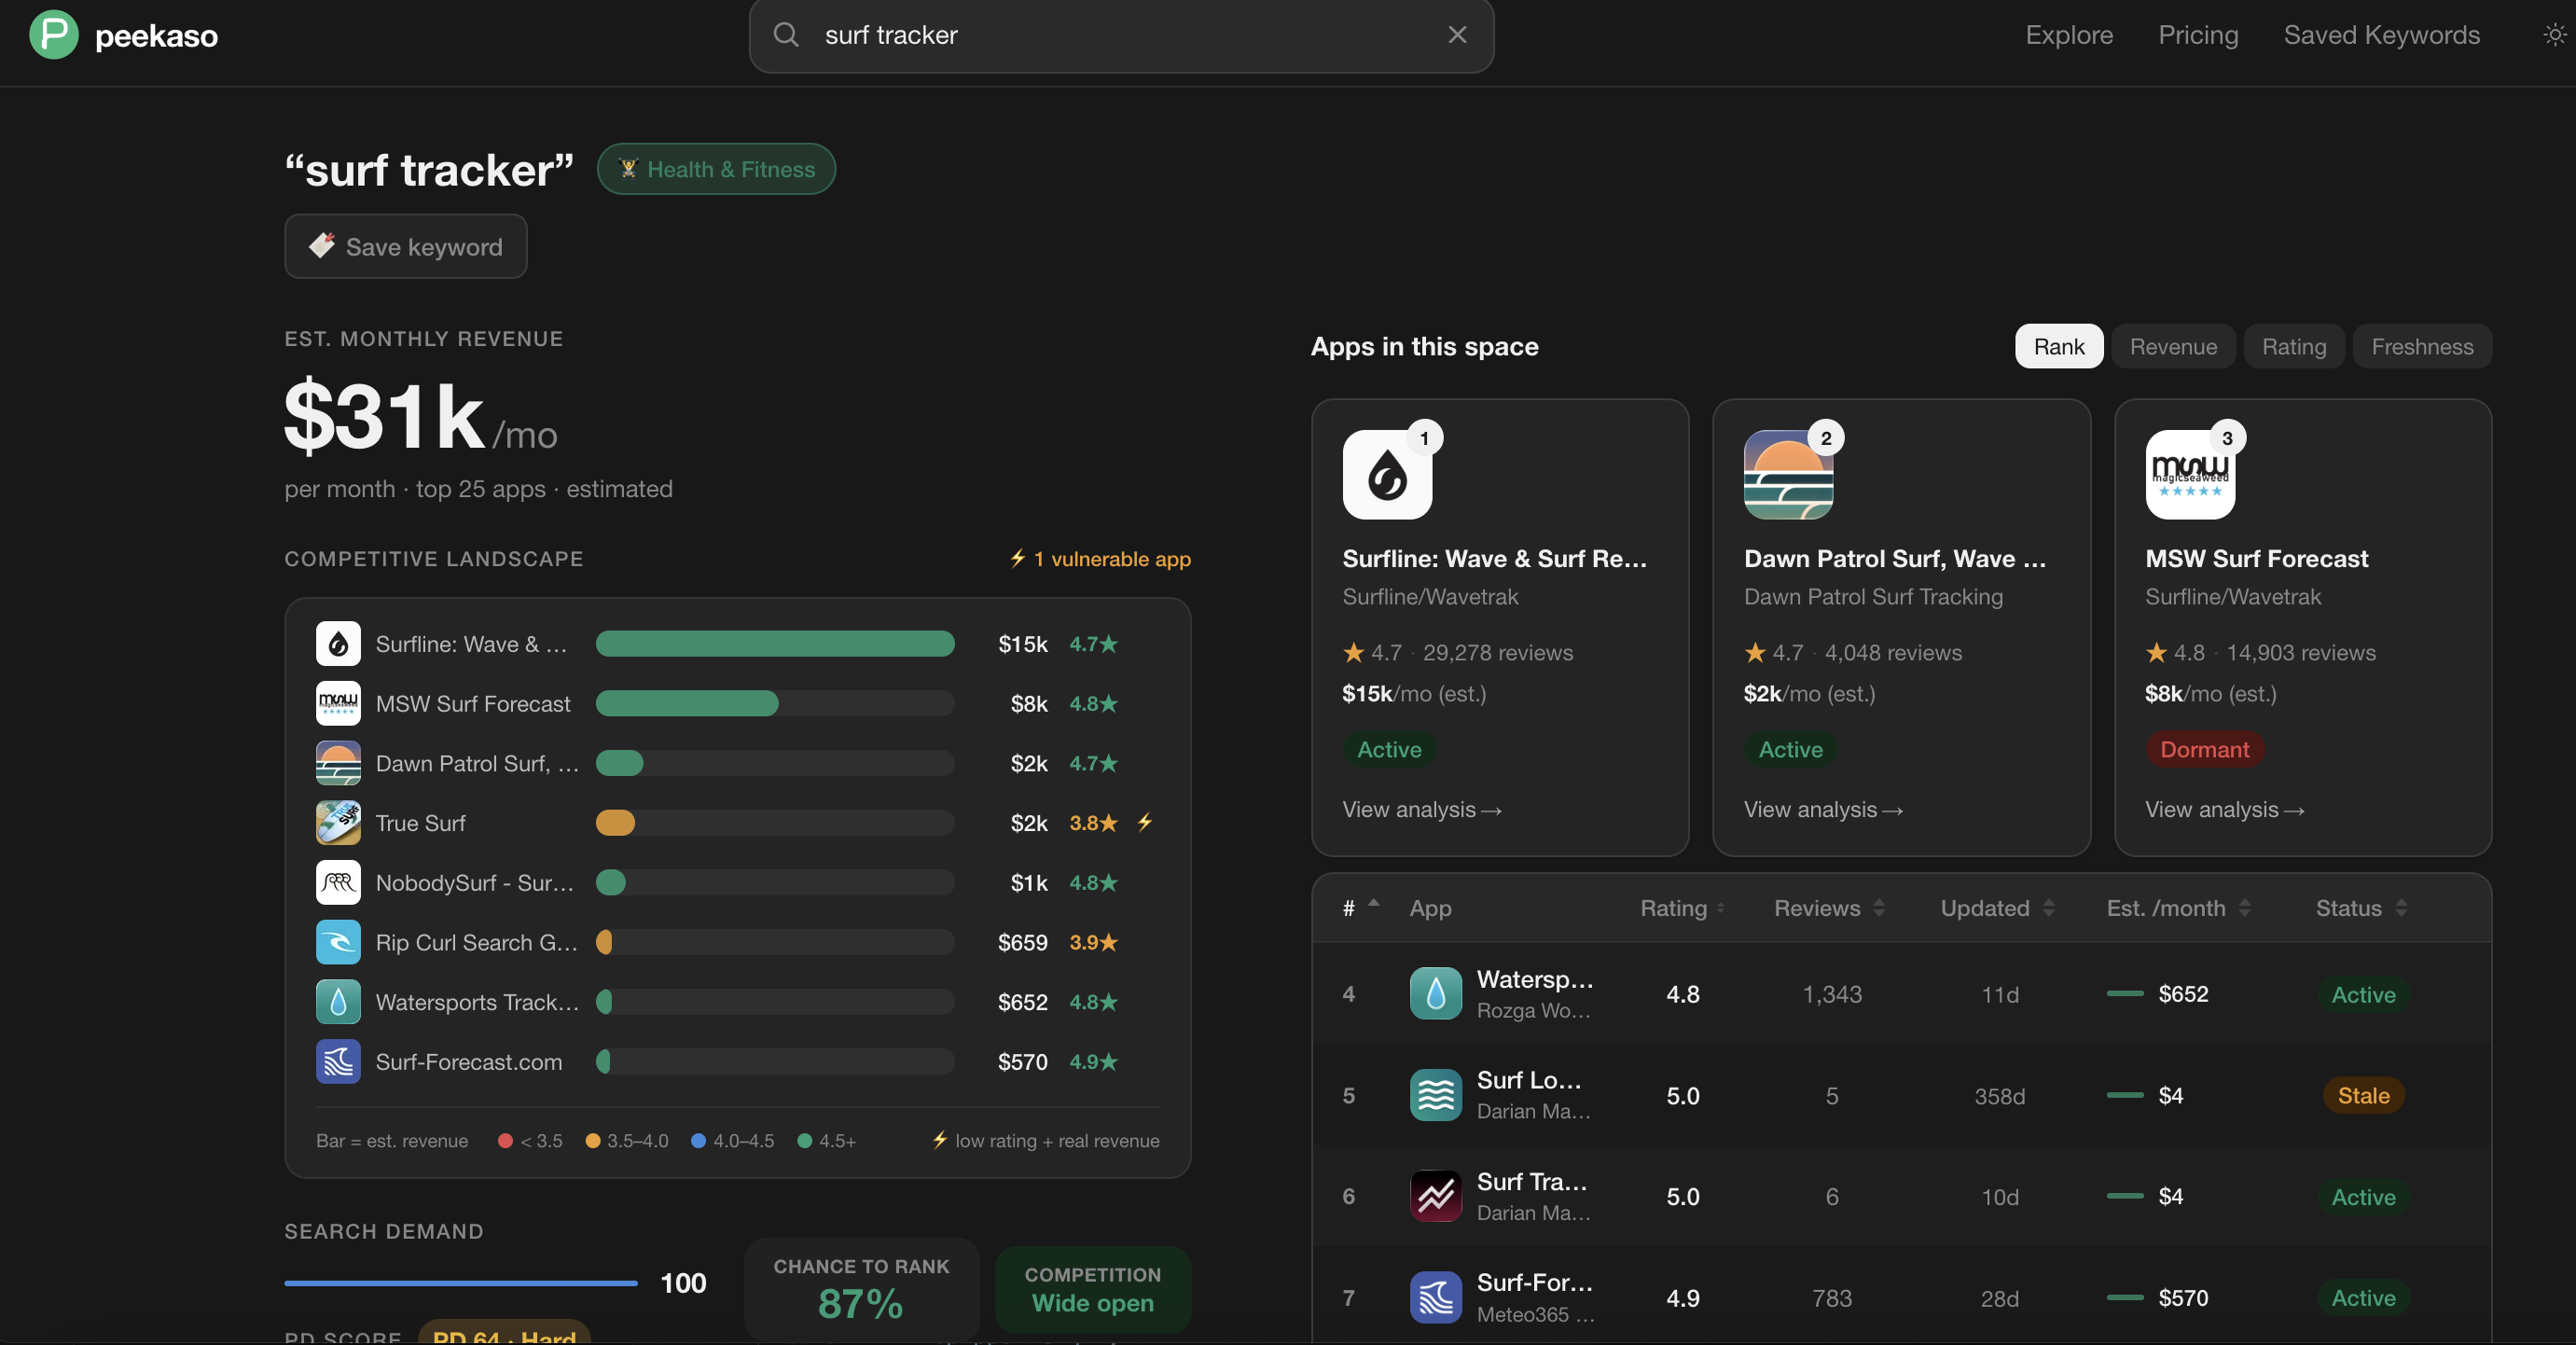Open Dawn Patrol Surf app icon card

click(x=1787, y=475)
